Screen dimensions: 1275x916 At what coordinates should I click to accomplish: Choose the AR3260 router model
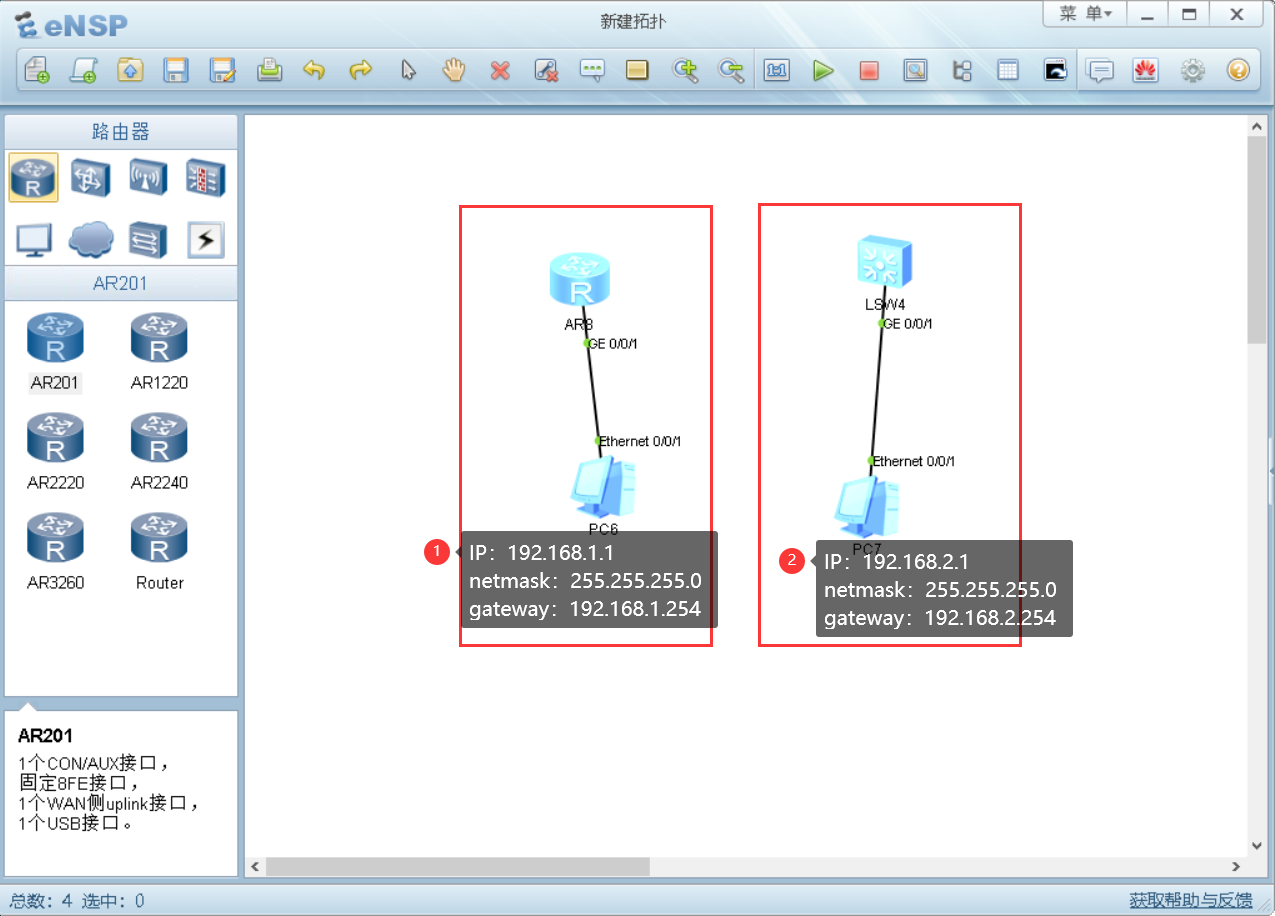click(55, 551)
